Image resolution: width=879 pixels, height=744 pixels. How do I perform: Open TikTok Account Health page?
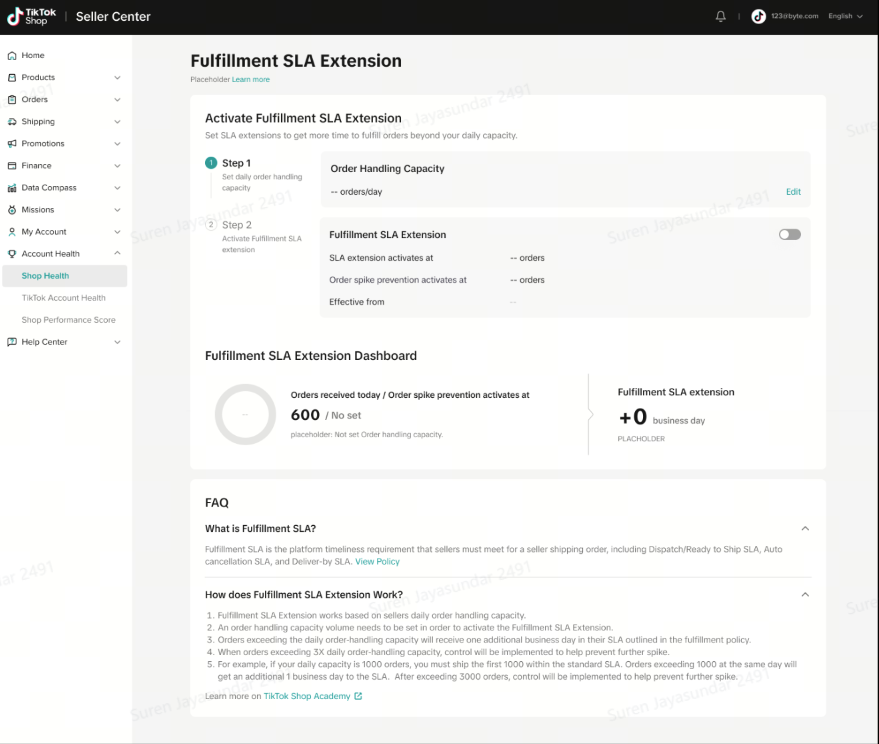click(x=63, y=298)
